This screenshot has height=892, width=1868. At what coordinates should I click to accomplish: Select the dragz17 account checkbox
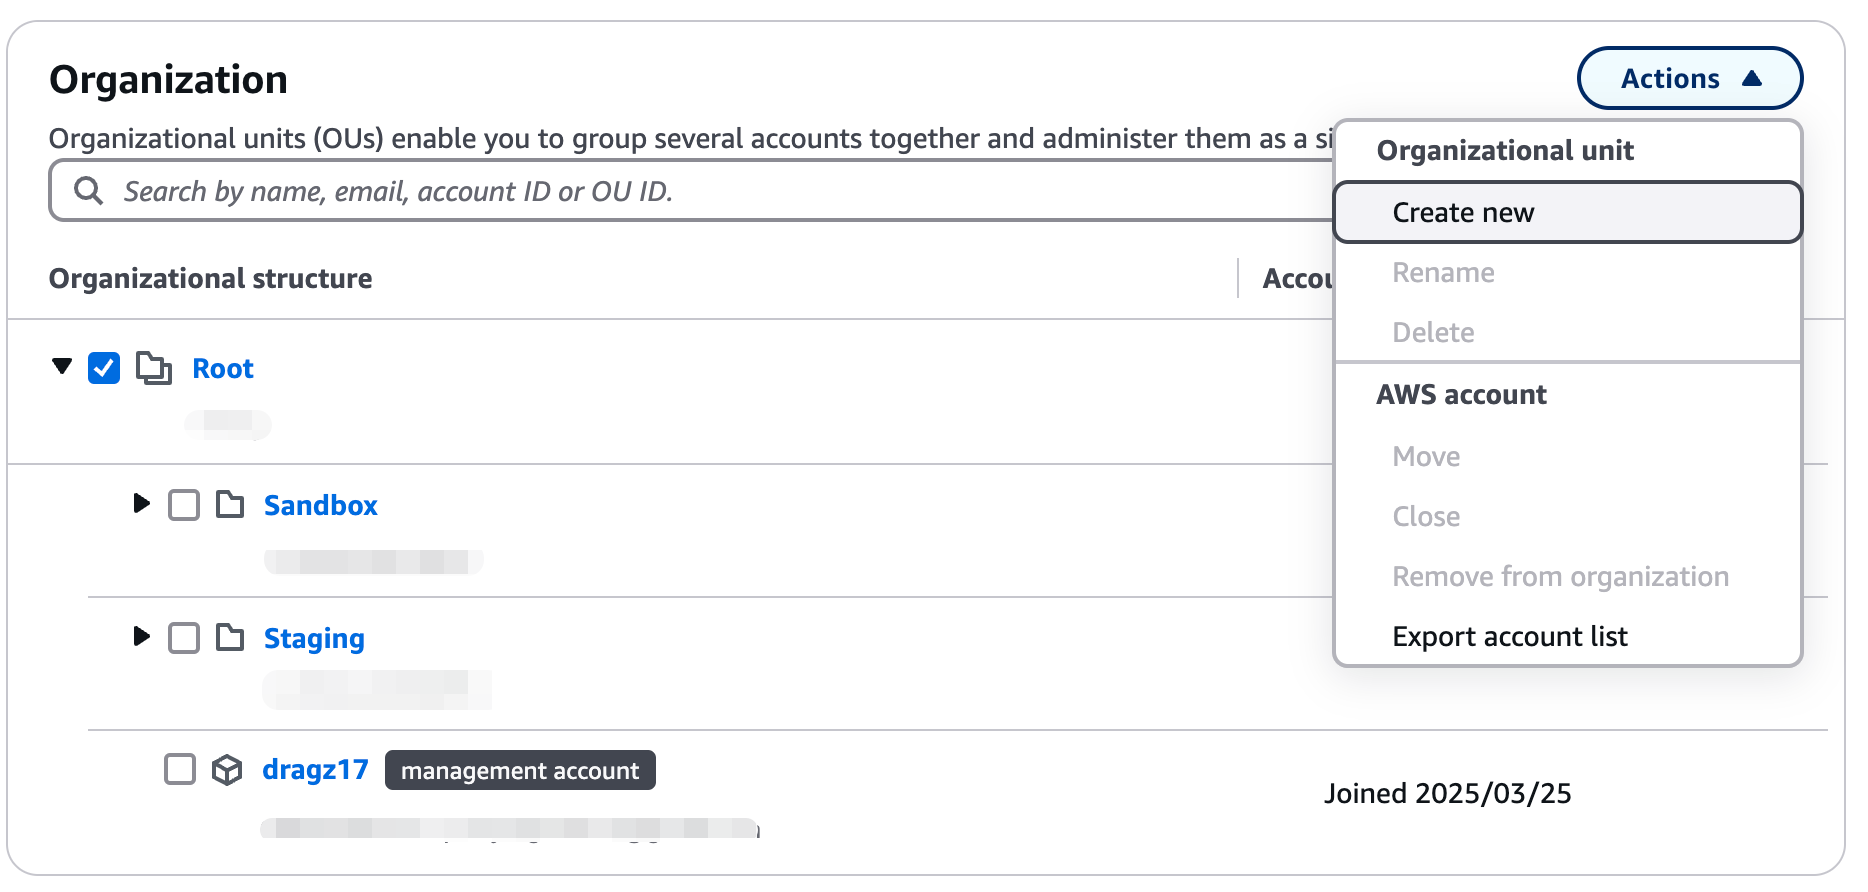coord(180,769)
